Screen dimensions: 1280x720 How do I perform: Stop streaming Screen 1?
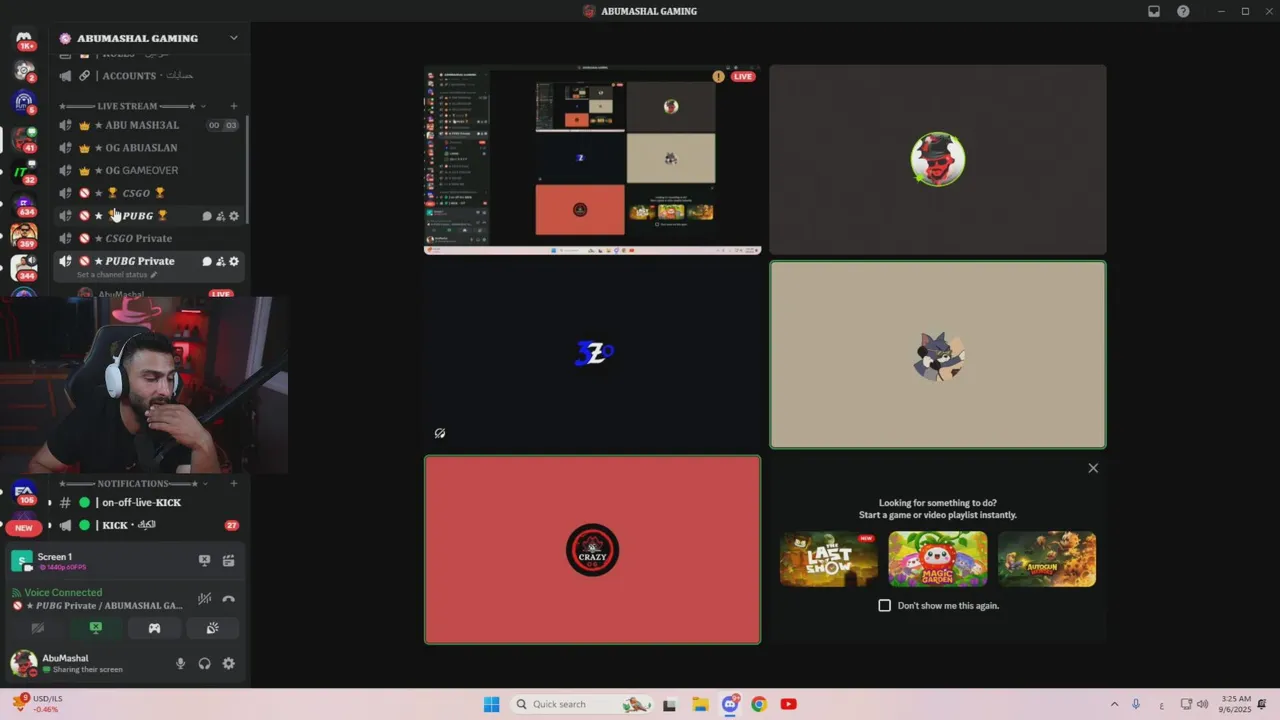tap(205, 561)
